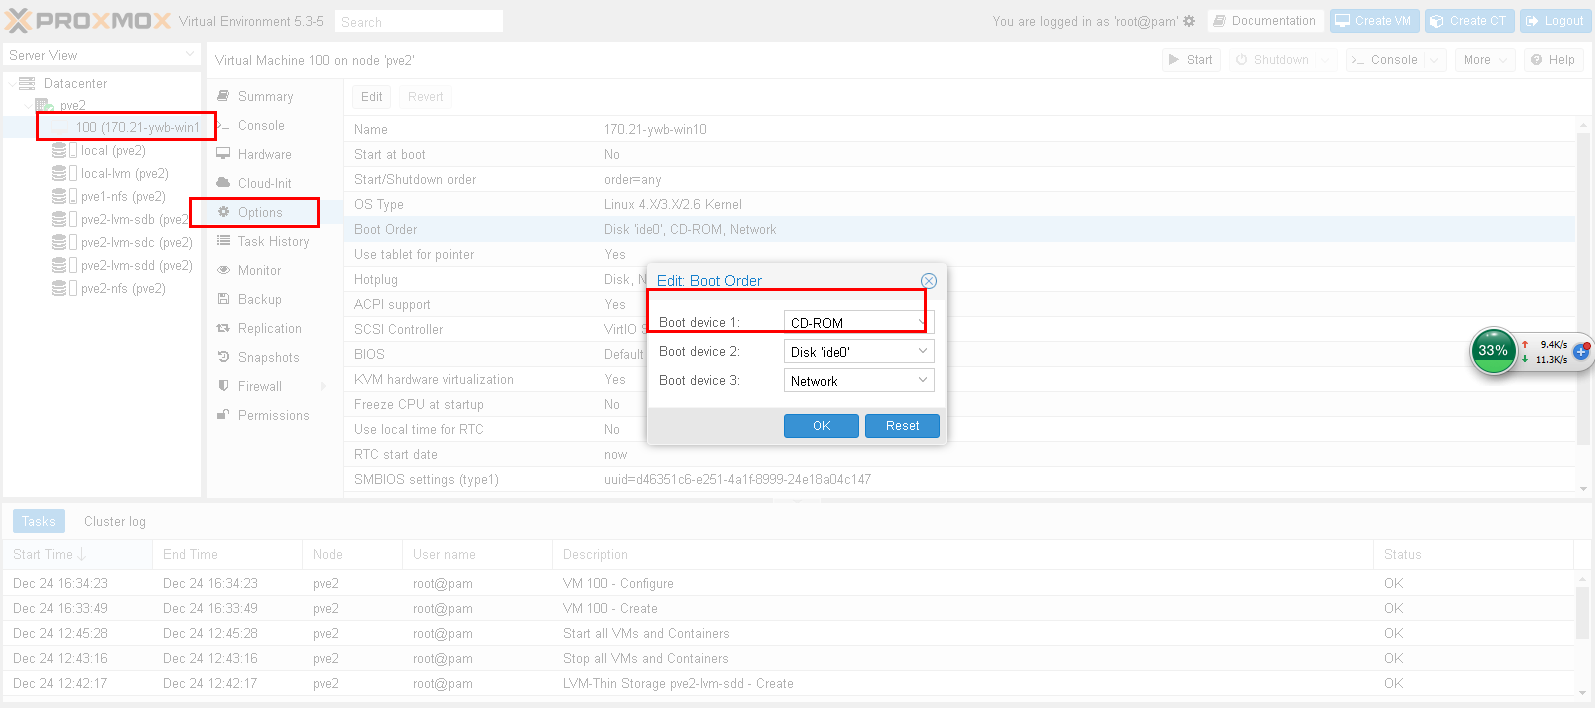Open the Snapshots section

268,358
